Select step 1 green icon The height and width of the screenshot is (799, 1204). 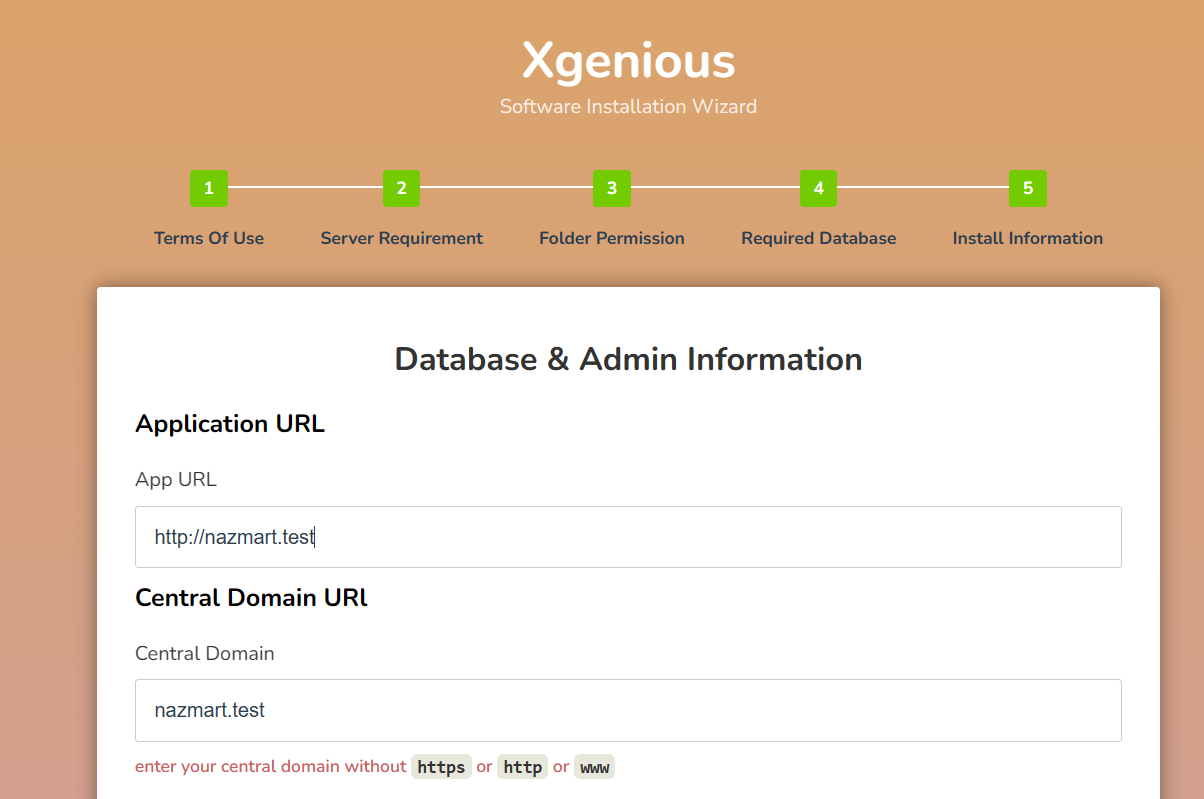point(208,188)
